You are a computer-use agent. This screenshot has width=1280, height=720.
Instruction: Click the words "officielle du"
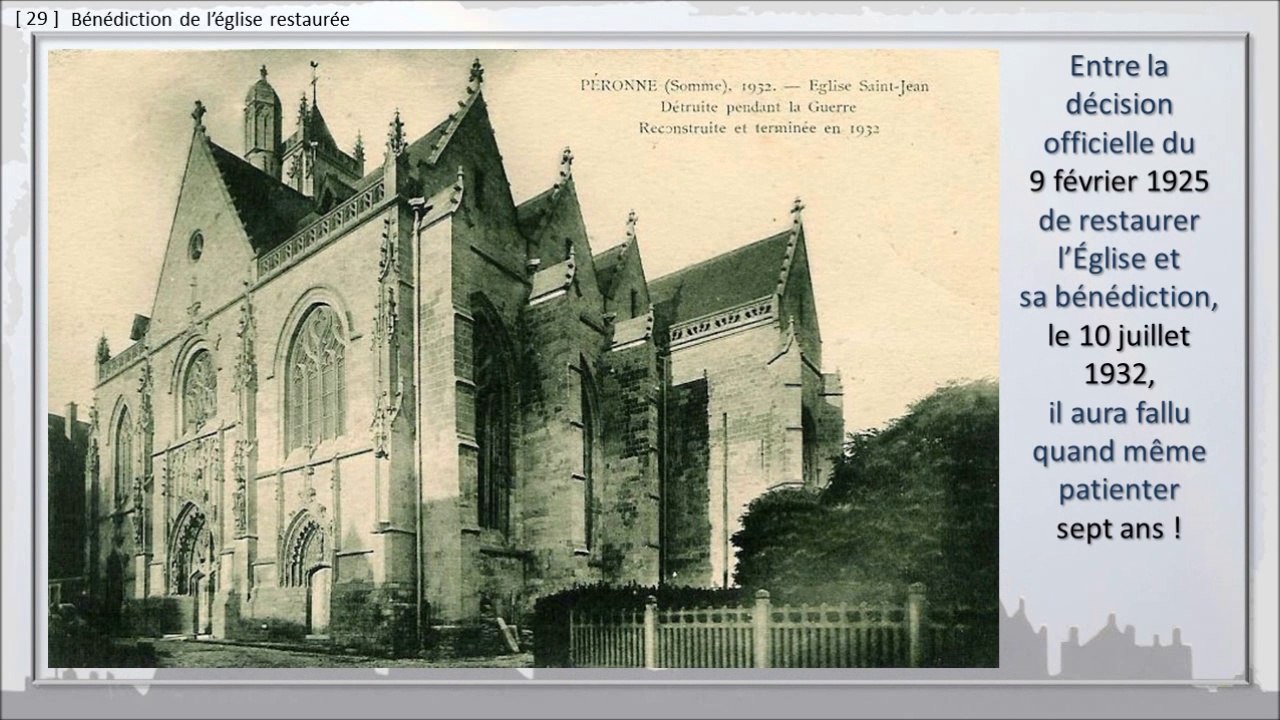(x=1120, y=144)
